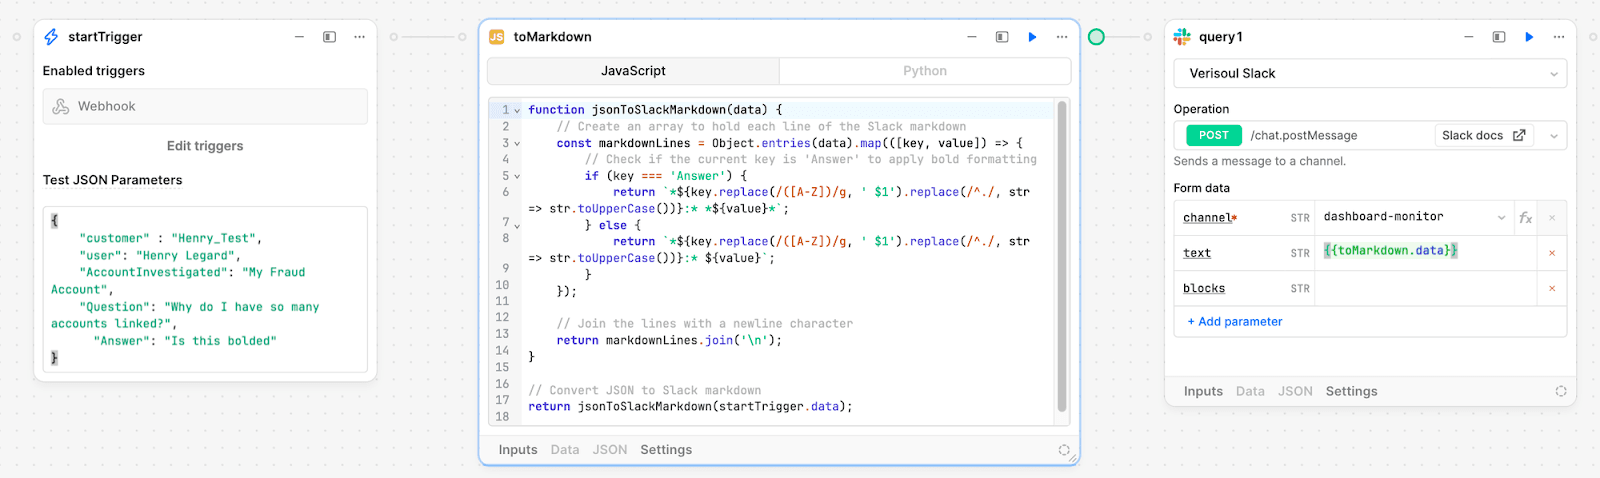This screenshot has width=1600, height=478.
Task: Toggle fx dynamic mode for channel field
Action: [1525, 218]
